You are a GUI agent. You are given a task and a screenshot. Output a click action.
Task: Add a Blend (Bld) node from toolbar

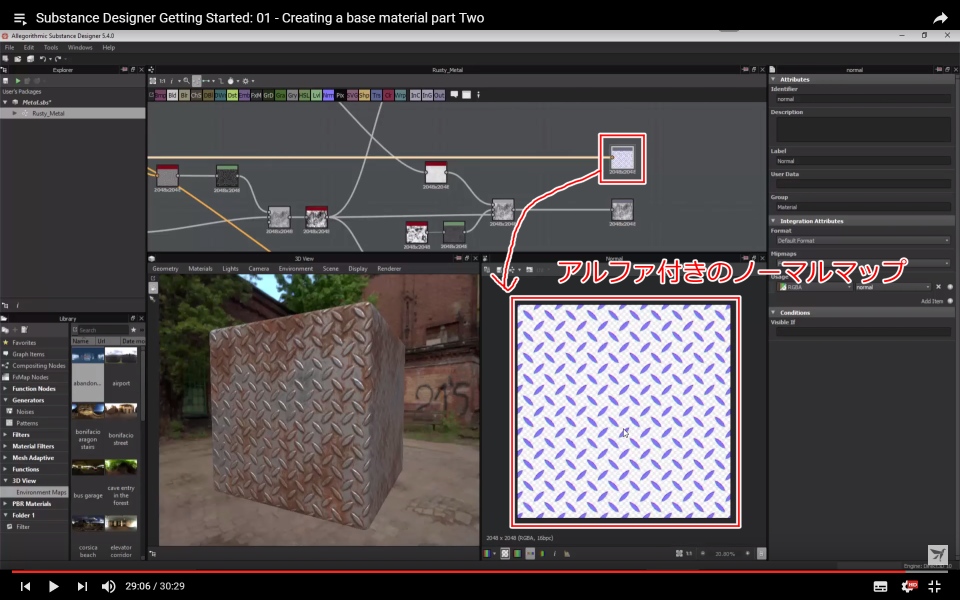point(172,96)
